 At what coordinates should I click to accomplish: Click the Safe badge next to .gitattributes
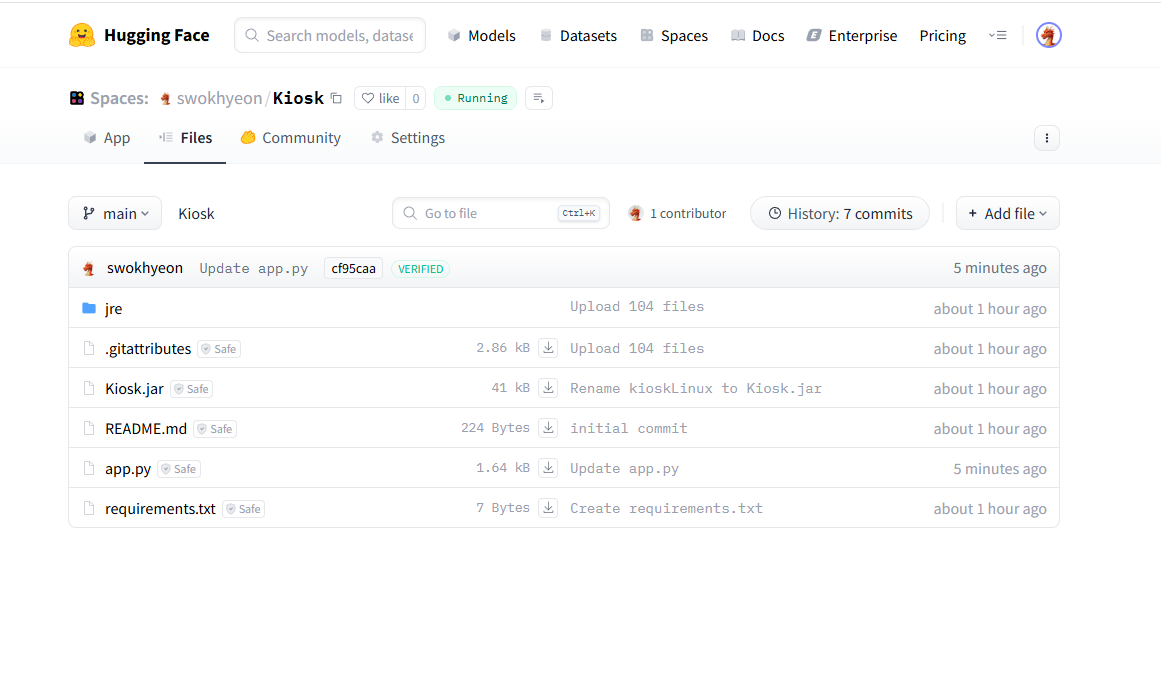219,349
